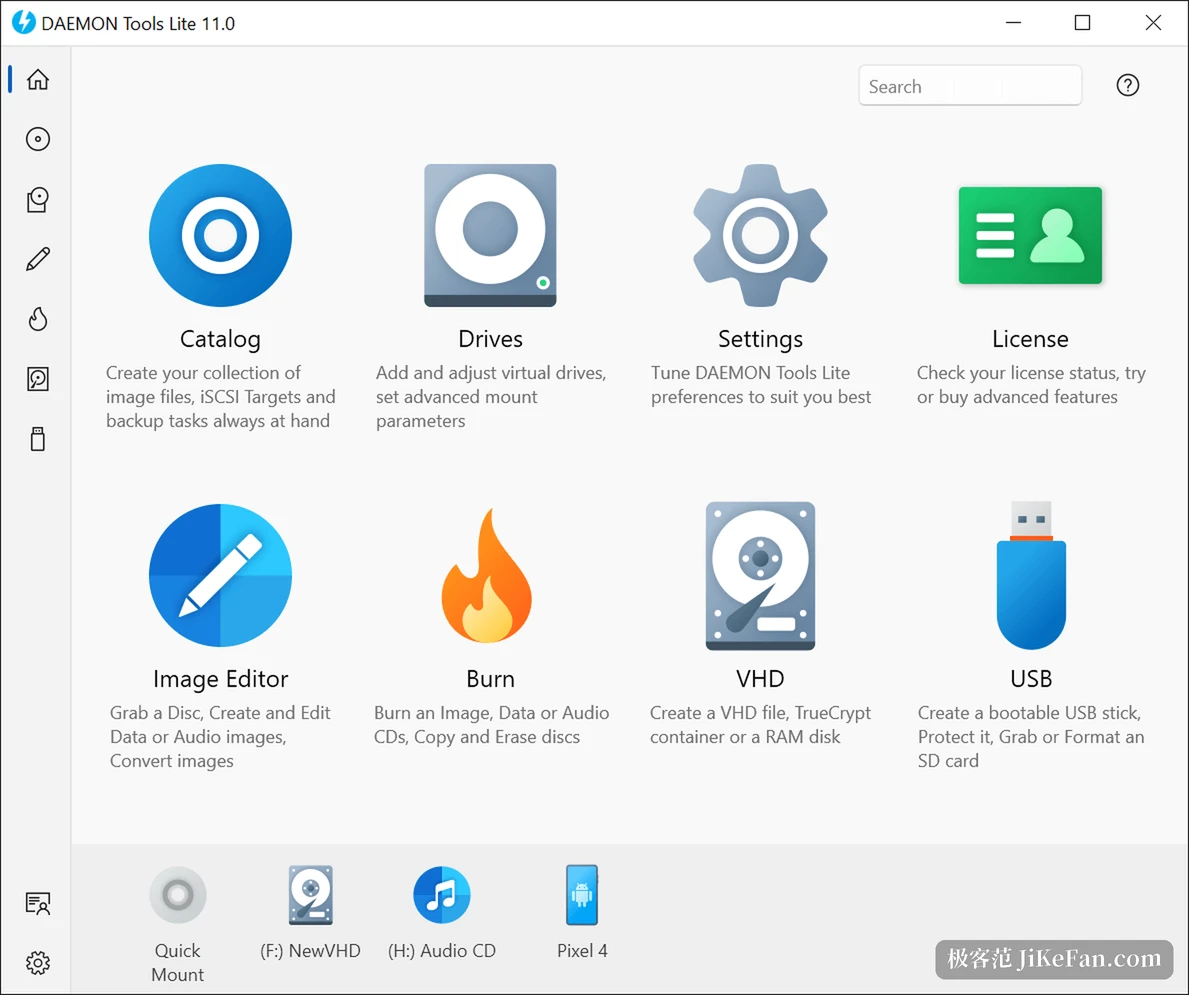1189x995 pixels.
Task: Open the disc Images sidebar icon
Action: (38, 139)
